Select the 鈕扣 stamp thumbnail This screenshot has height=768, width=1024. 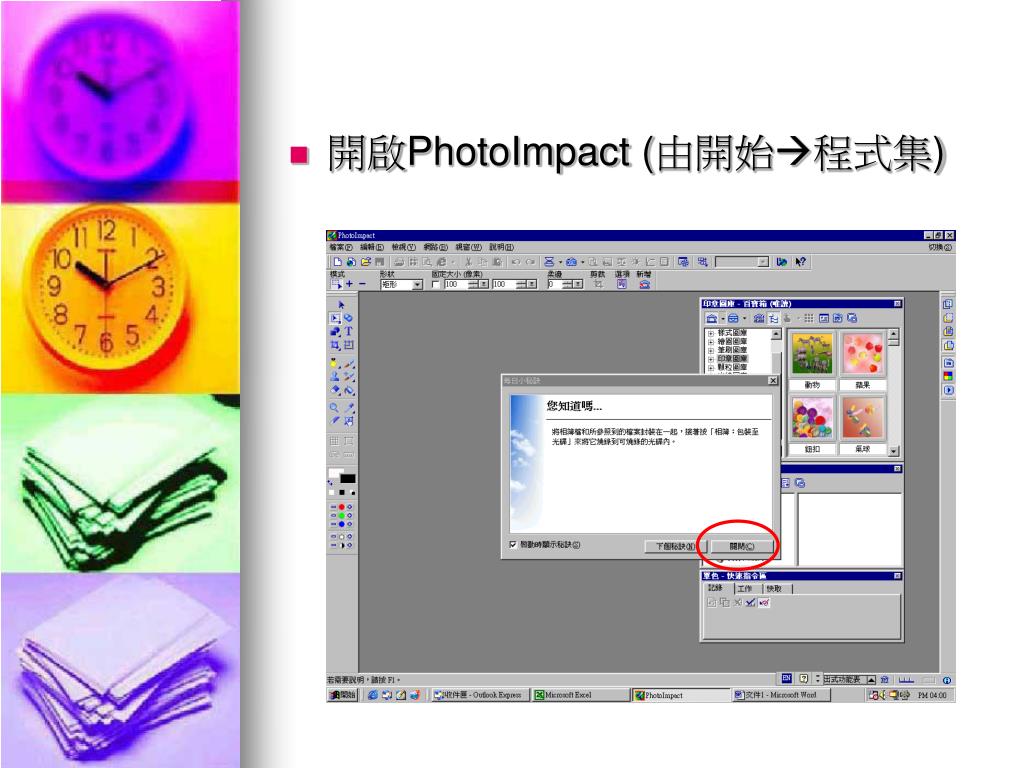[x=812, y=418]
